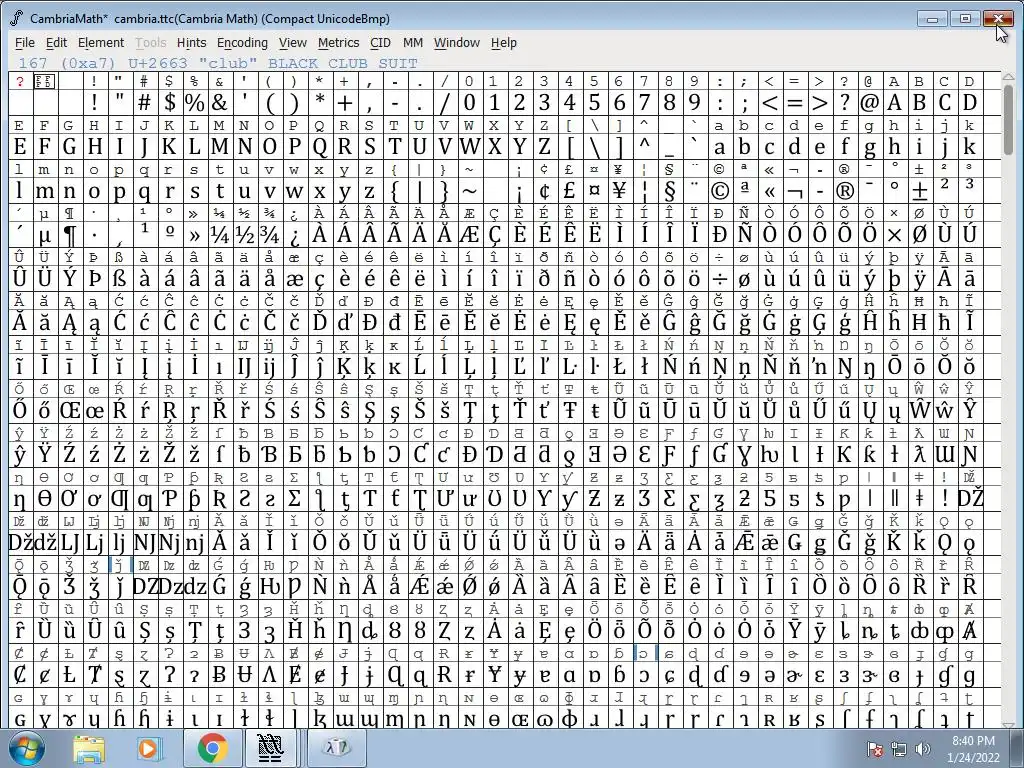
Task: Select the dollar sign $ glyph cell
Action: click(170, 103)
